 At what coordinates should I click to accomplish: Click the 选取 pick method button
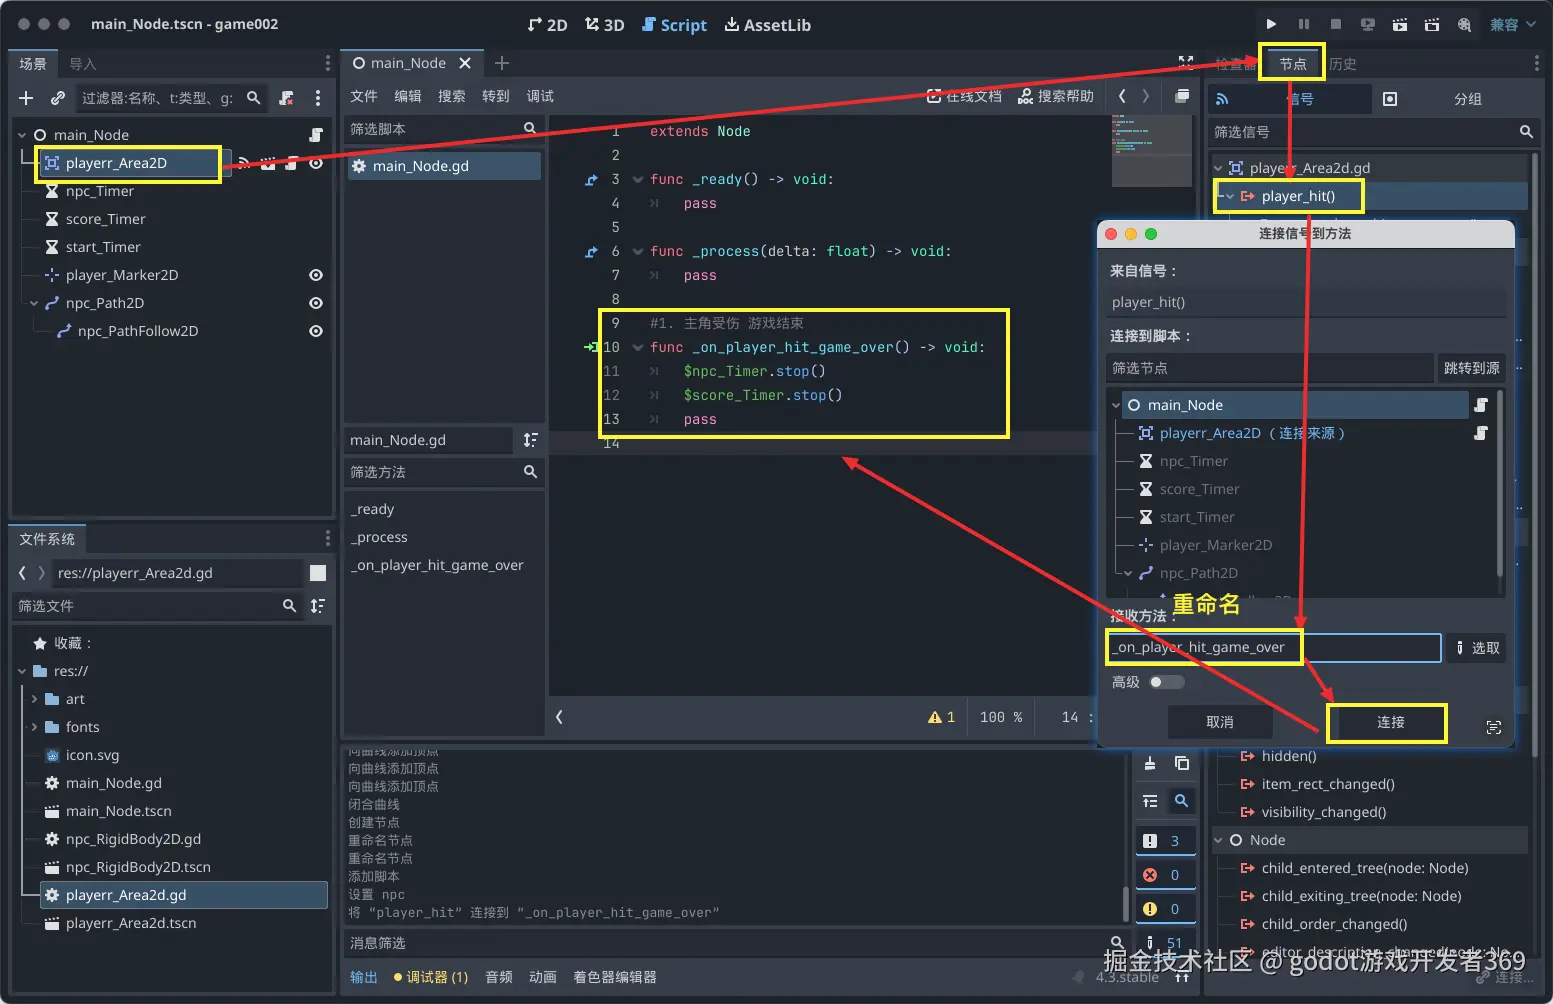coord(1478,648)
